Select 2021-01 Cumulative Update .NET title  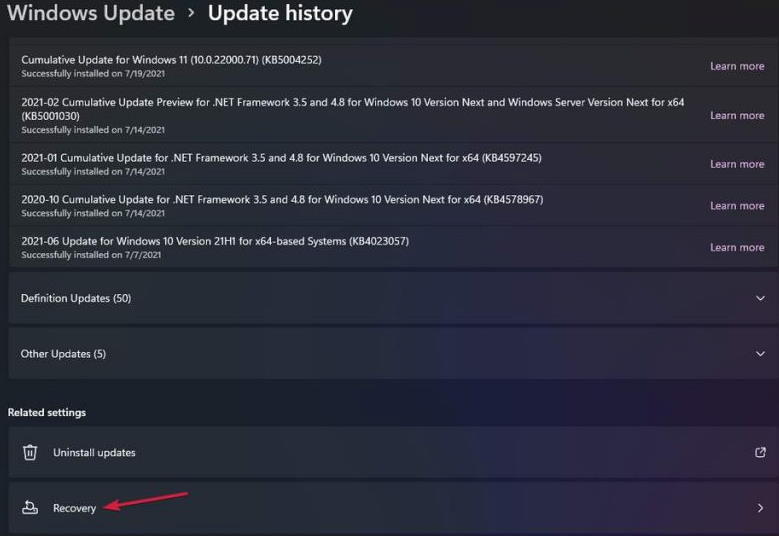(x=281, y=158)
